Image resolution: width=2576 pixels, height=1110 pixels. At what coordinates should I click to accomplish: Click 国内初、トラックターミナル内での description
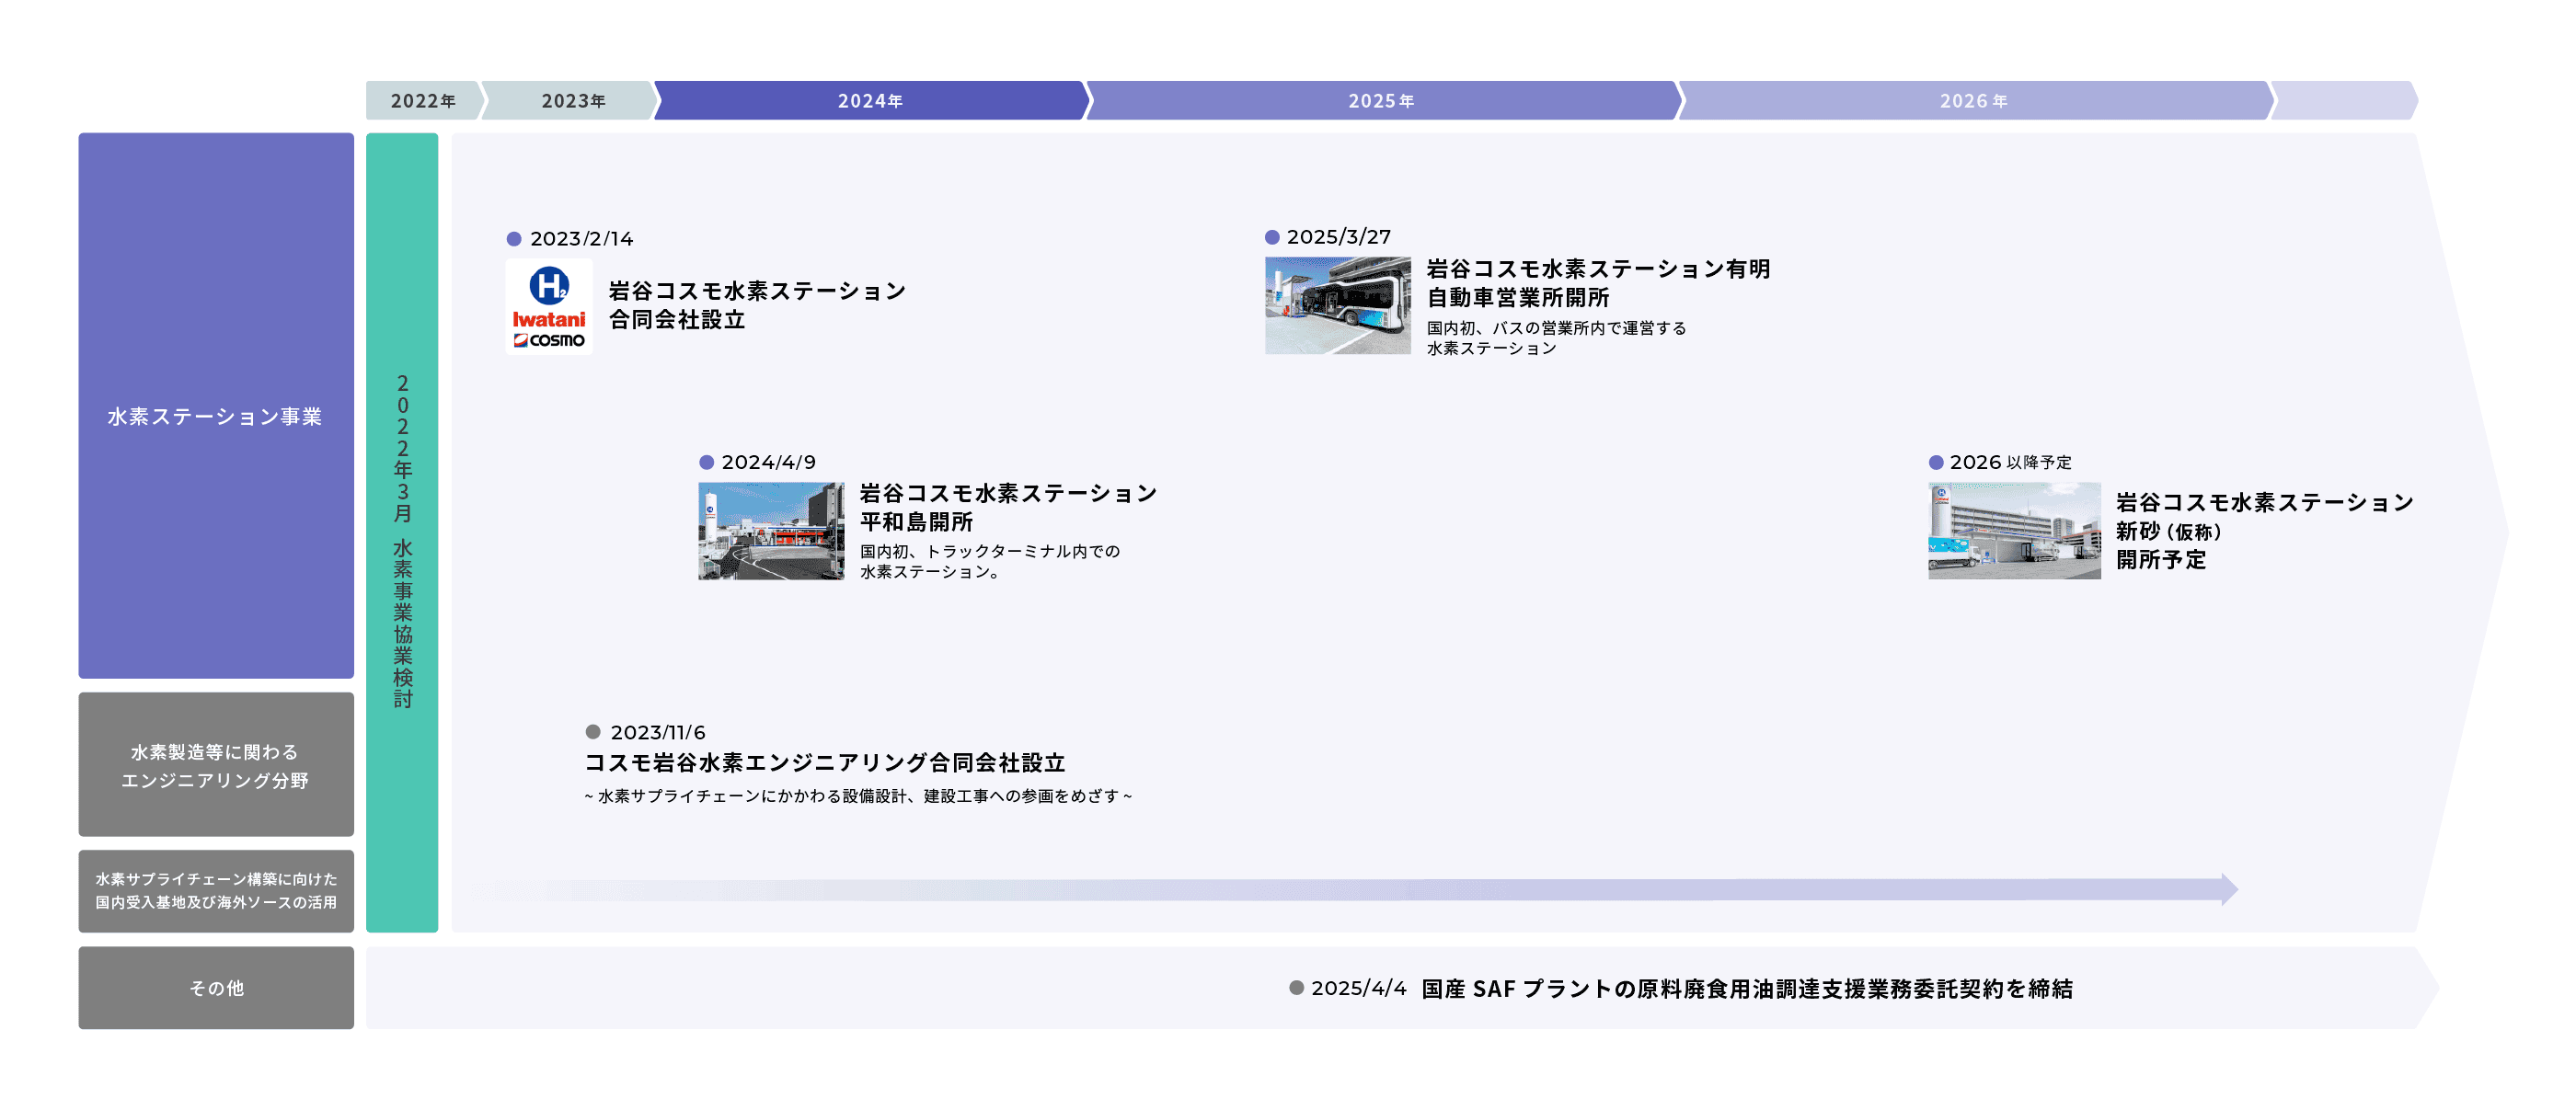tap(990, 561)
